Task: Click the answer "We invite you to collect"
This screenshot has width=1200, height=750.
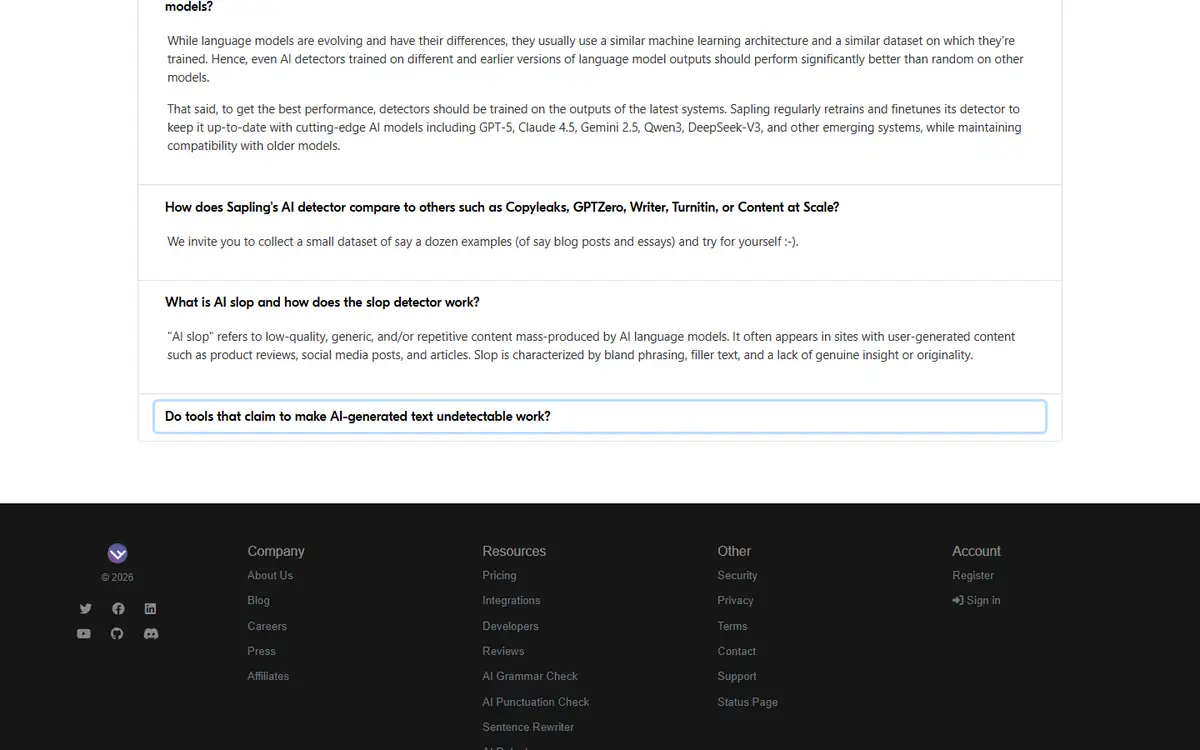Action: click(x=482, y=242)
